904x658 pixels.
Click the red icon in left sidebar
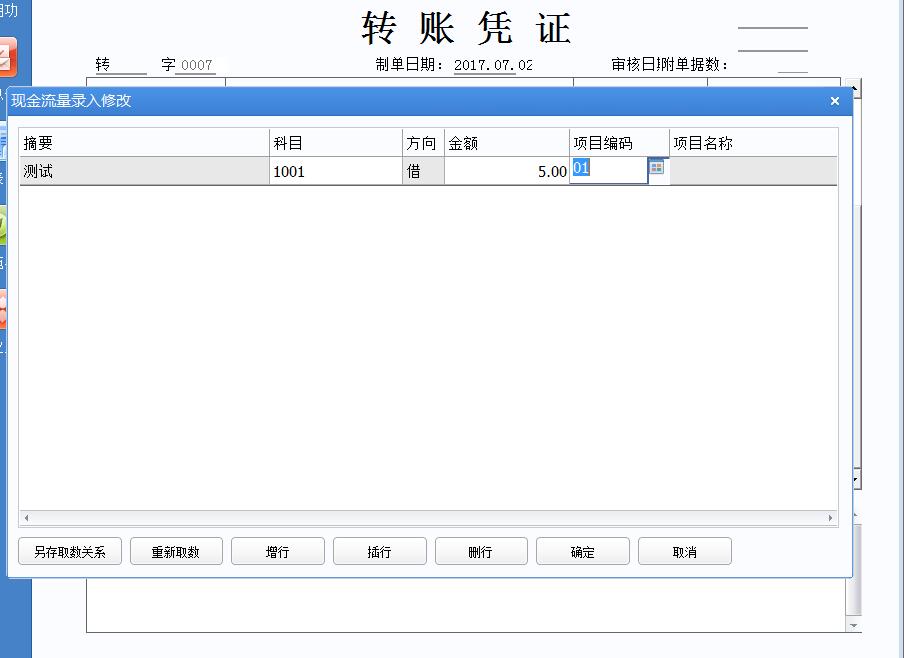click(x=7, y=56)
